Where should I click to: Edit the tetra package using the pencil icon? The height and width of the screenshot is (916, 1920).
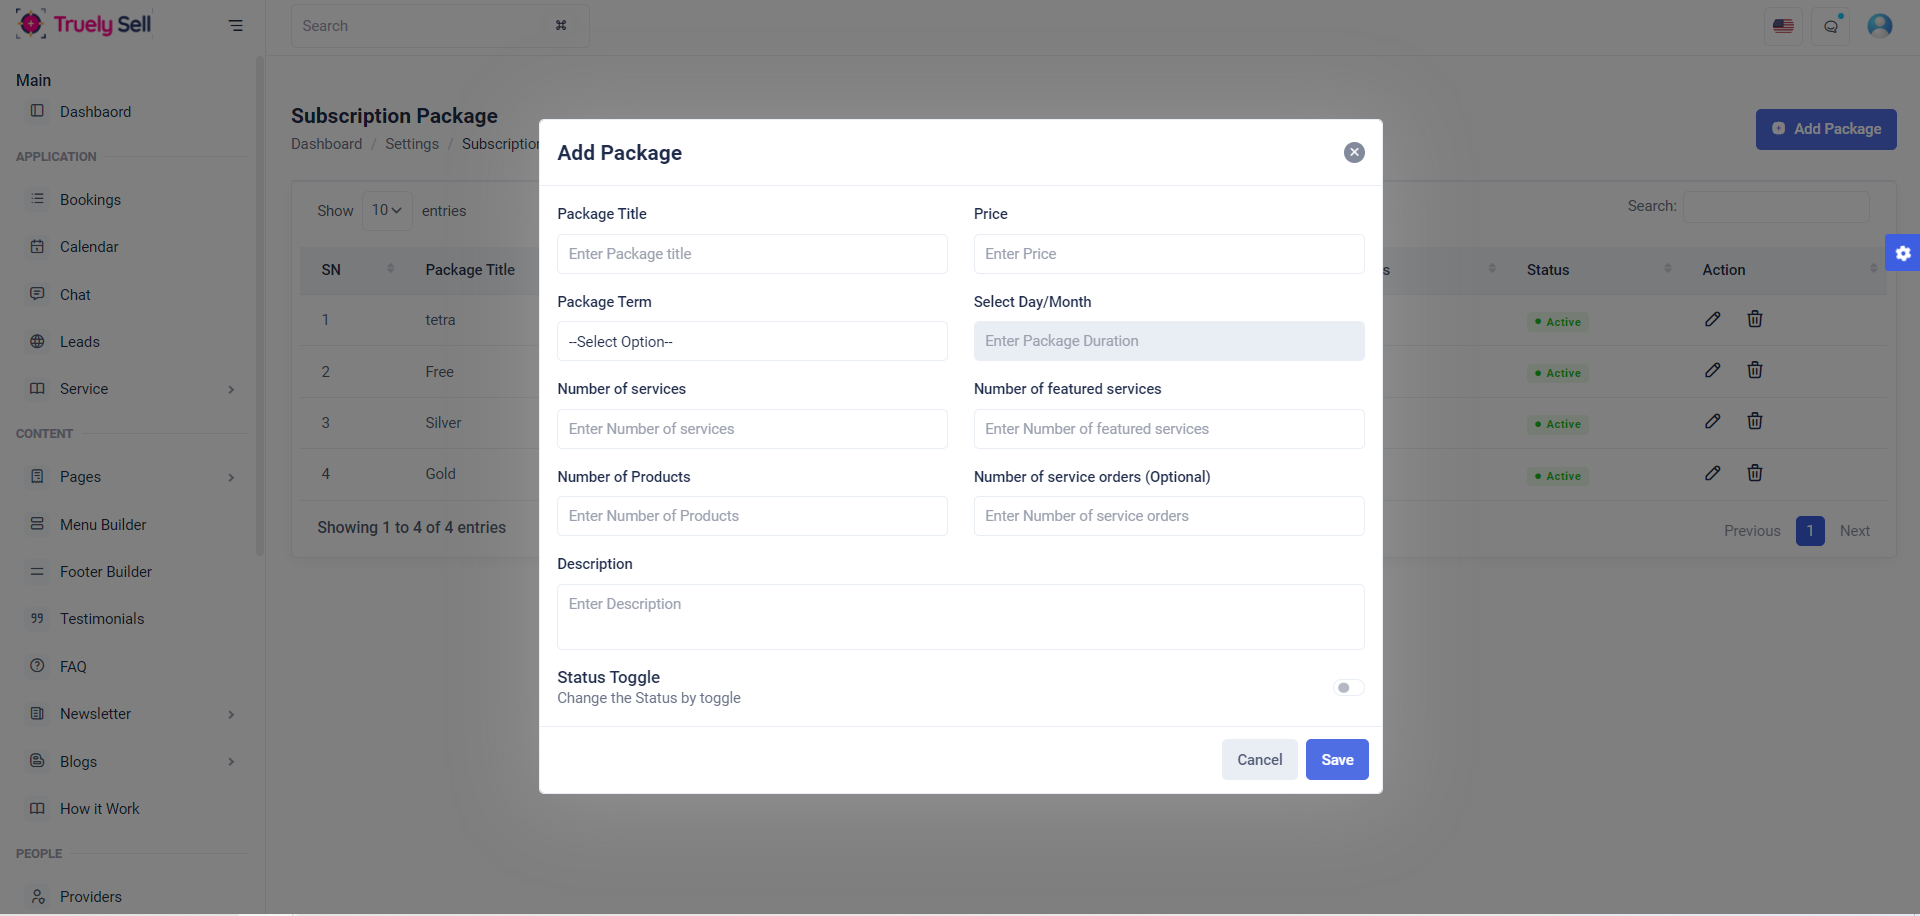click(x=1712, y=319)
